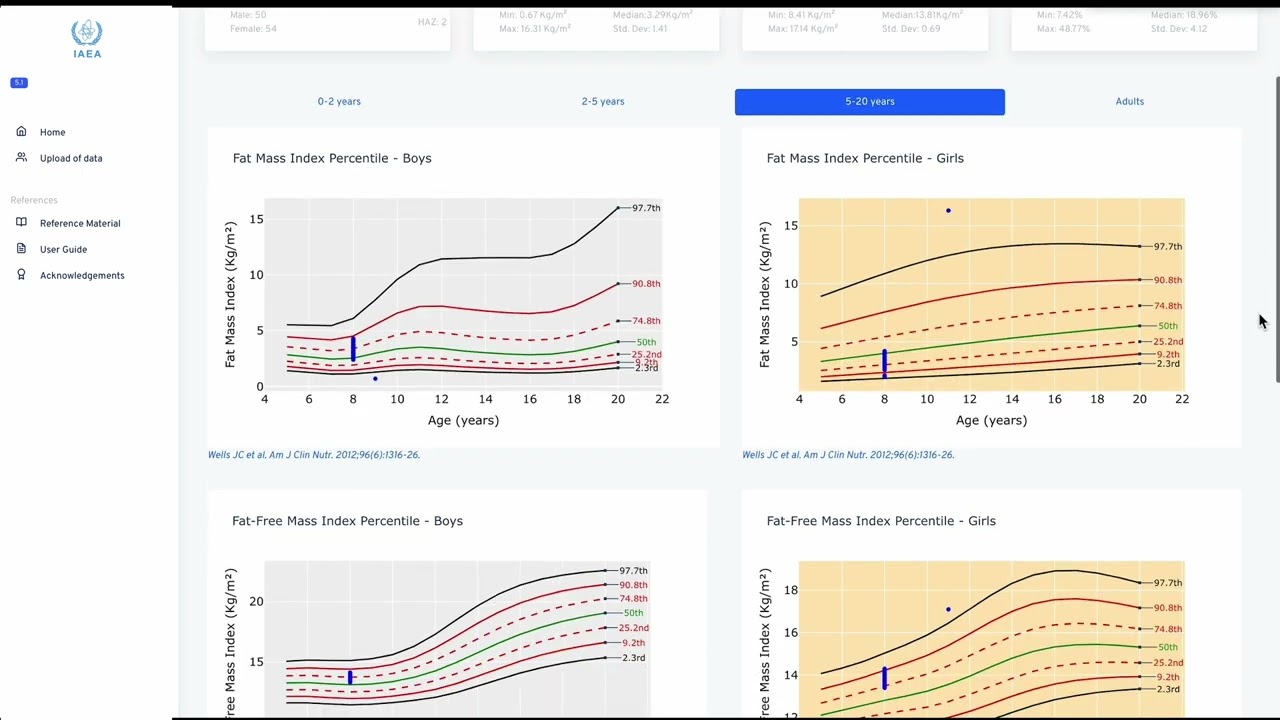Click the award icon beside Acknowledgements
Image resolution: width=1280 pixels, height=720 pixels.
coord(21,274)
